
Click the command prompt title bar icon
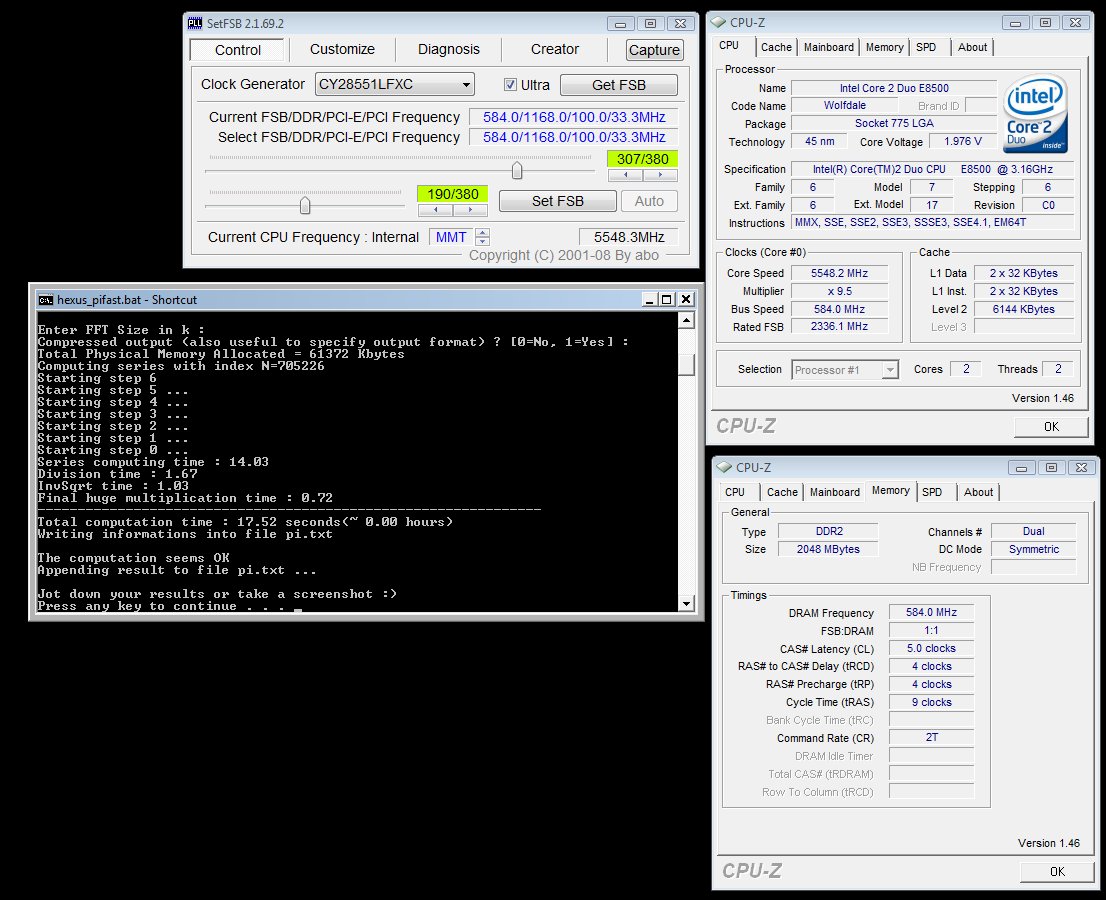click(46, 300)
